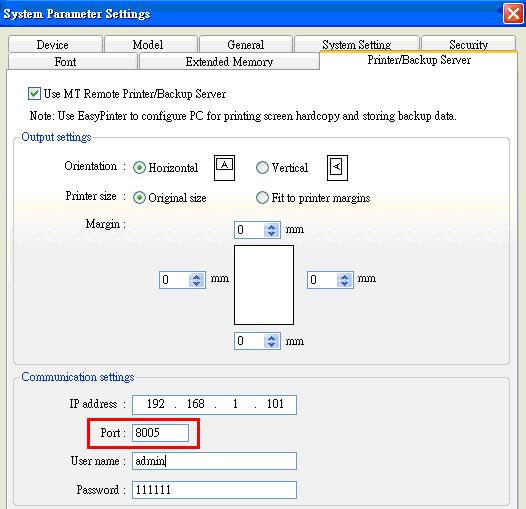Click the User name field

click(214, 461)
